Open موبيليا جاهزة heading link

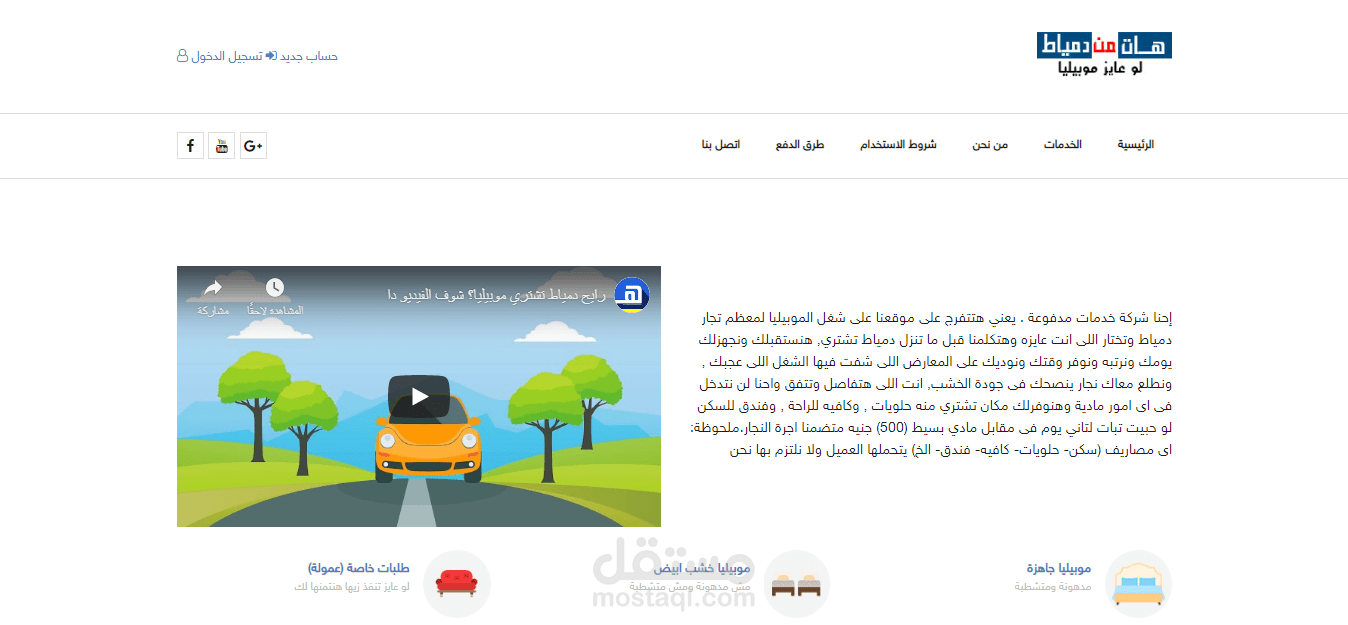1058,568
